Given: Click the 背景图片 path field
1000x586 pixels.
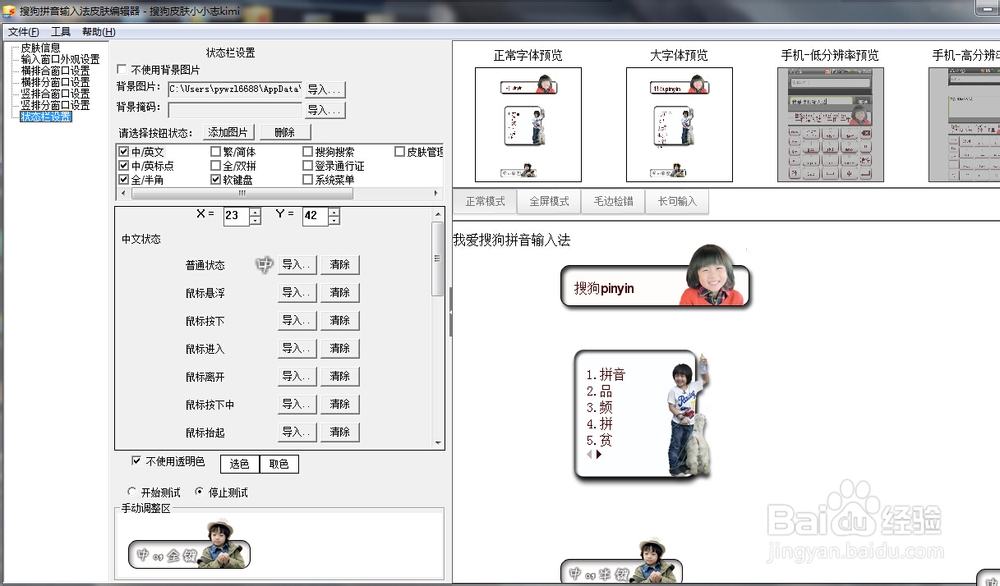Looking at the screenshot, I should point(234,89).
